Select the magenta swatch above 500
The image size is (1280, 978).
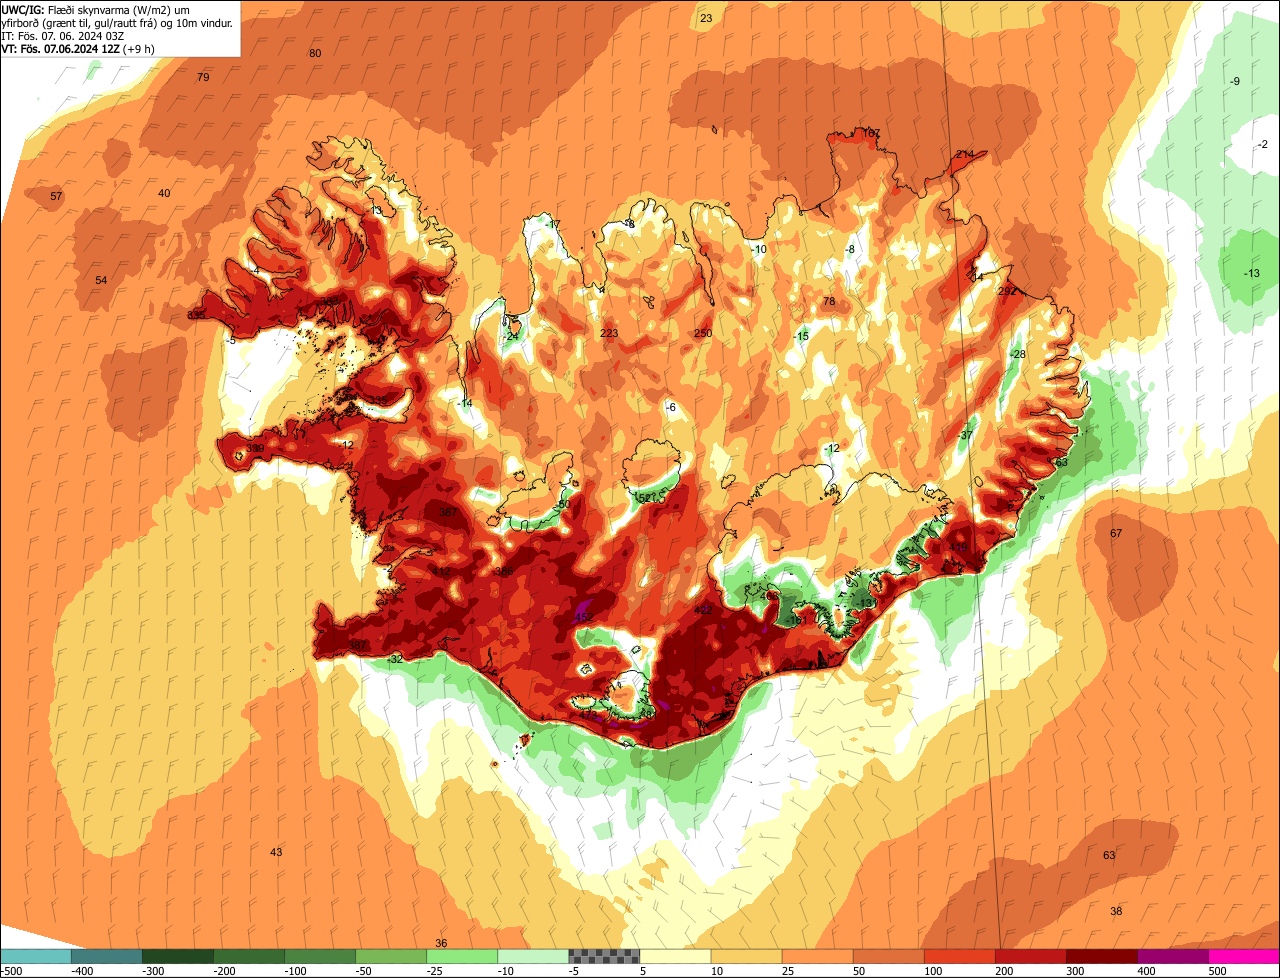1244,956
